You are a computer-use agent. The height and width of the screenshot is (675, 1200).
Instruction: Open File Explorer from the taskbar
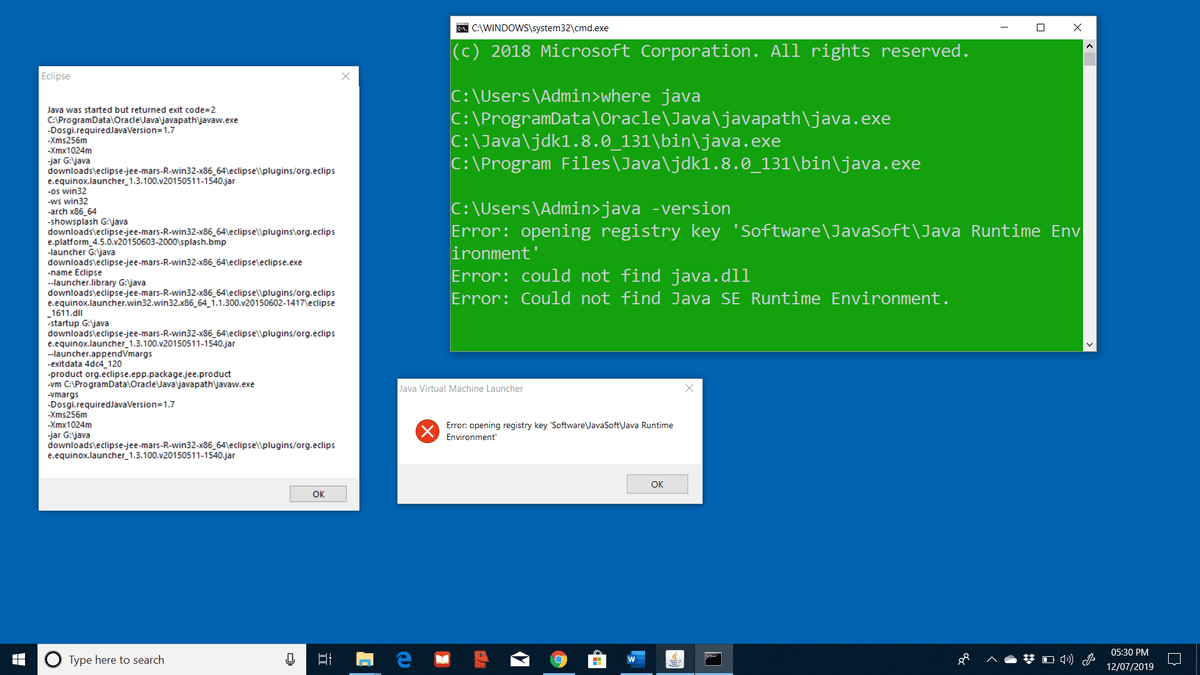(365, 659)
